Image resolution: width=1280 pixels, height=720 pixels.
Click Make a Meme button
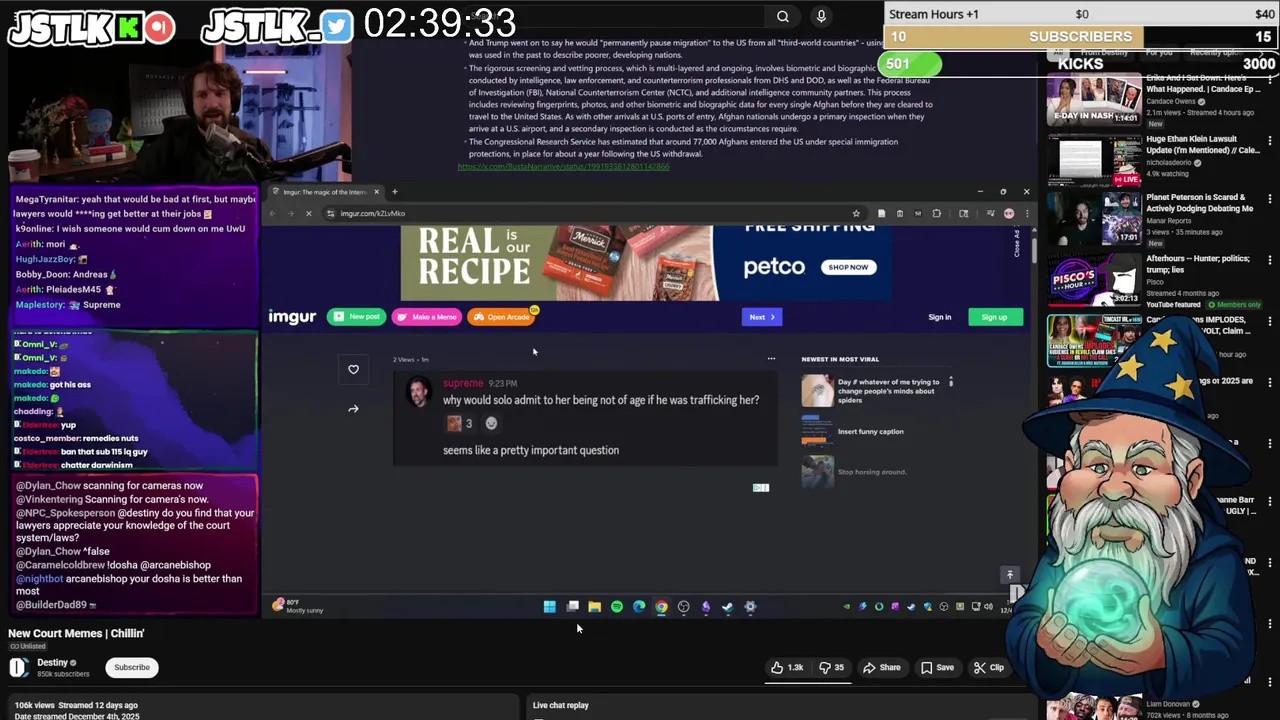tap(427, 317)
